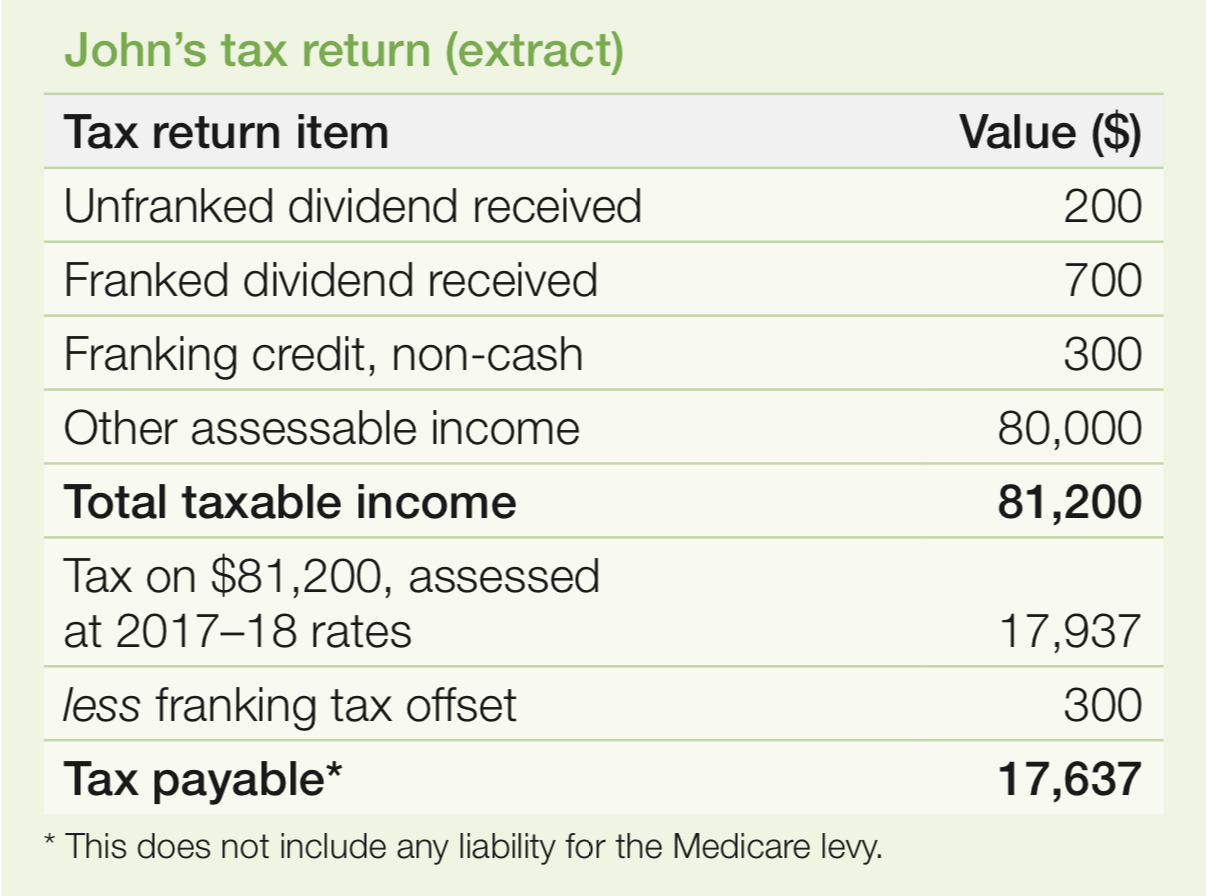Click the "Unfranked dividend received" row label
1206x896 pixels.
(x=353, y=206)
